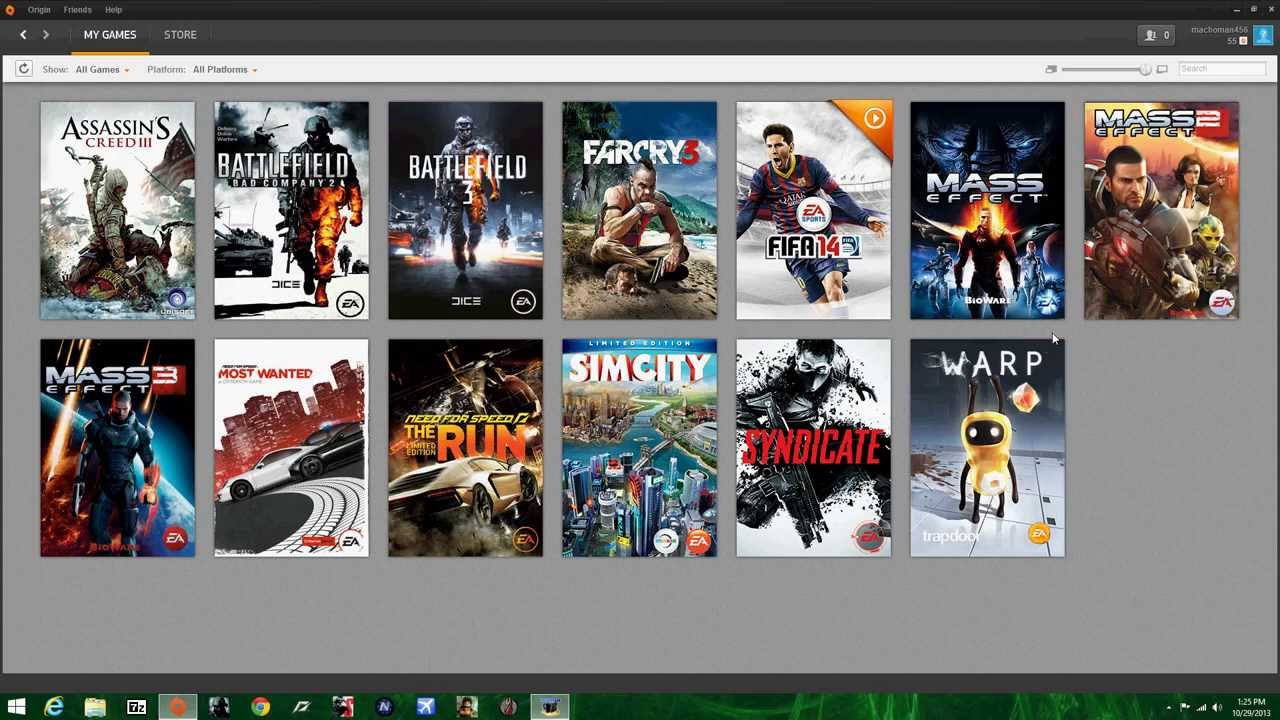Screen dimensions: 1280x720
Task: Open the friends list counter button
Action: coord(1158,35)
